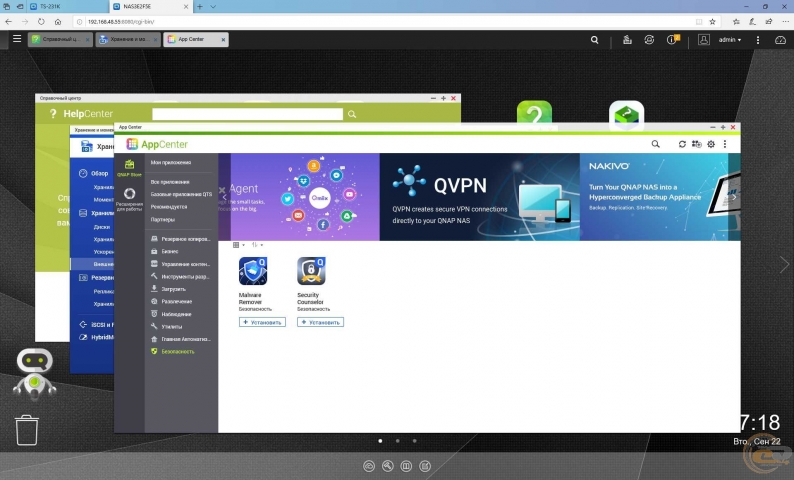Viewport: 794px width, 480px height.
Task: Install Malware Remover via Установить button
Action: tap(262, 322)
